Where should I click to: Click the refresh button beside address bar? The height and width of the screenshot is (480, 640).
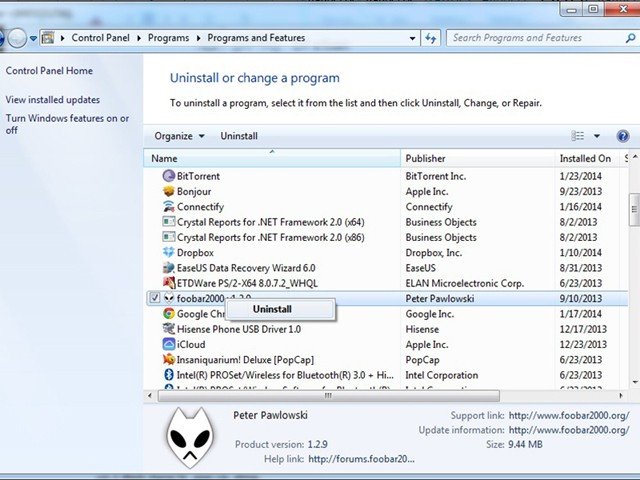tap(431, 38)
